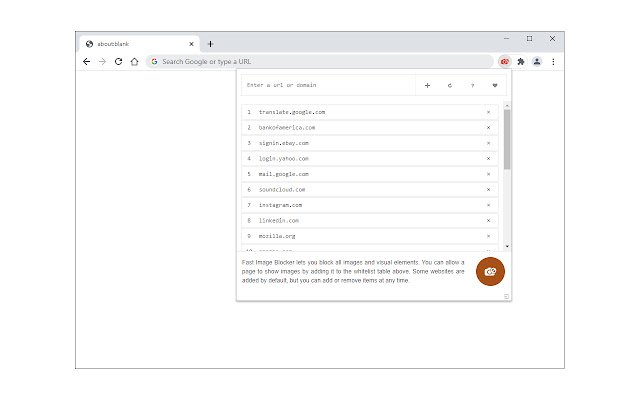The height and width of the screenshot is (400, 640).
Task: Select the bankofamerica.com entry
Action: click(x=370, y=127)
